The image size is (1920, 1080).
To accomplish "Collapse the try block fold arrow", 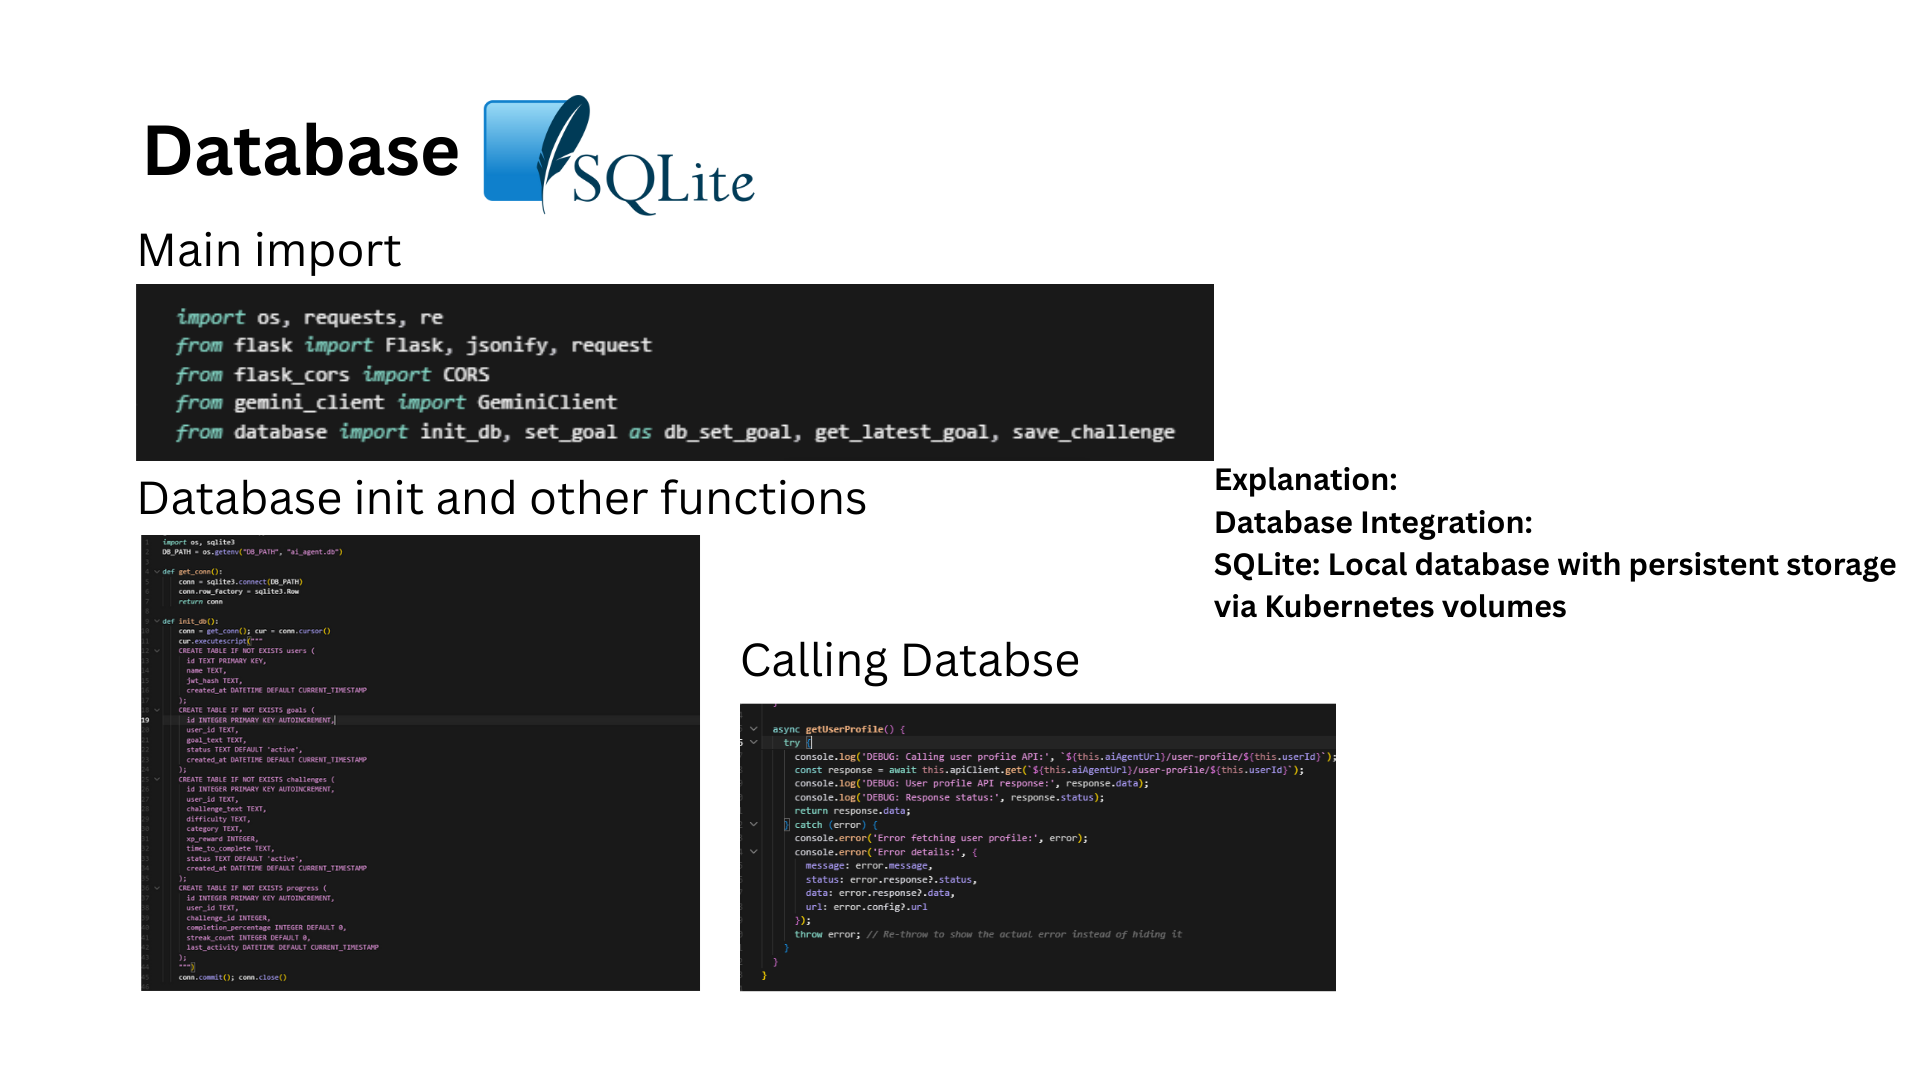I will pos(754,742).
